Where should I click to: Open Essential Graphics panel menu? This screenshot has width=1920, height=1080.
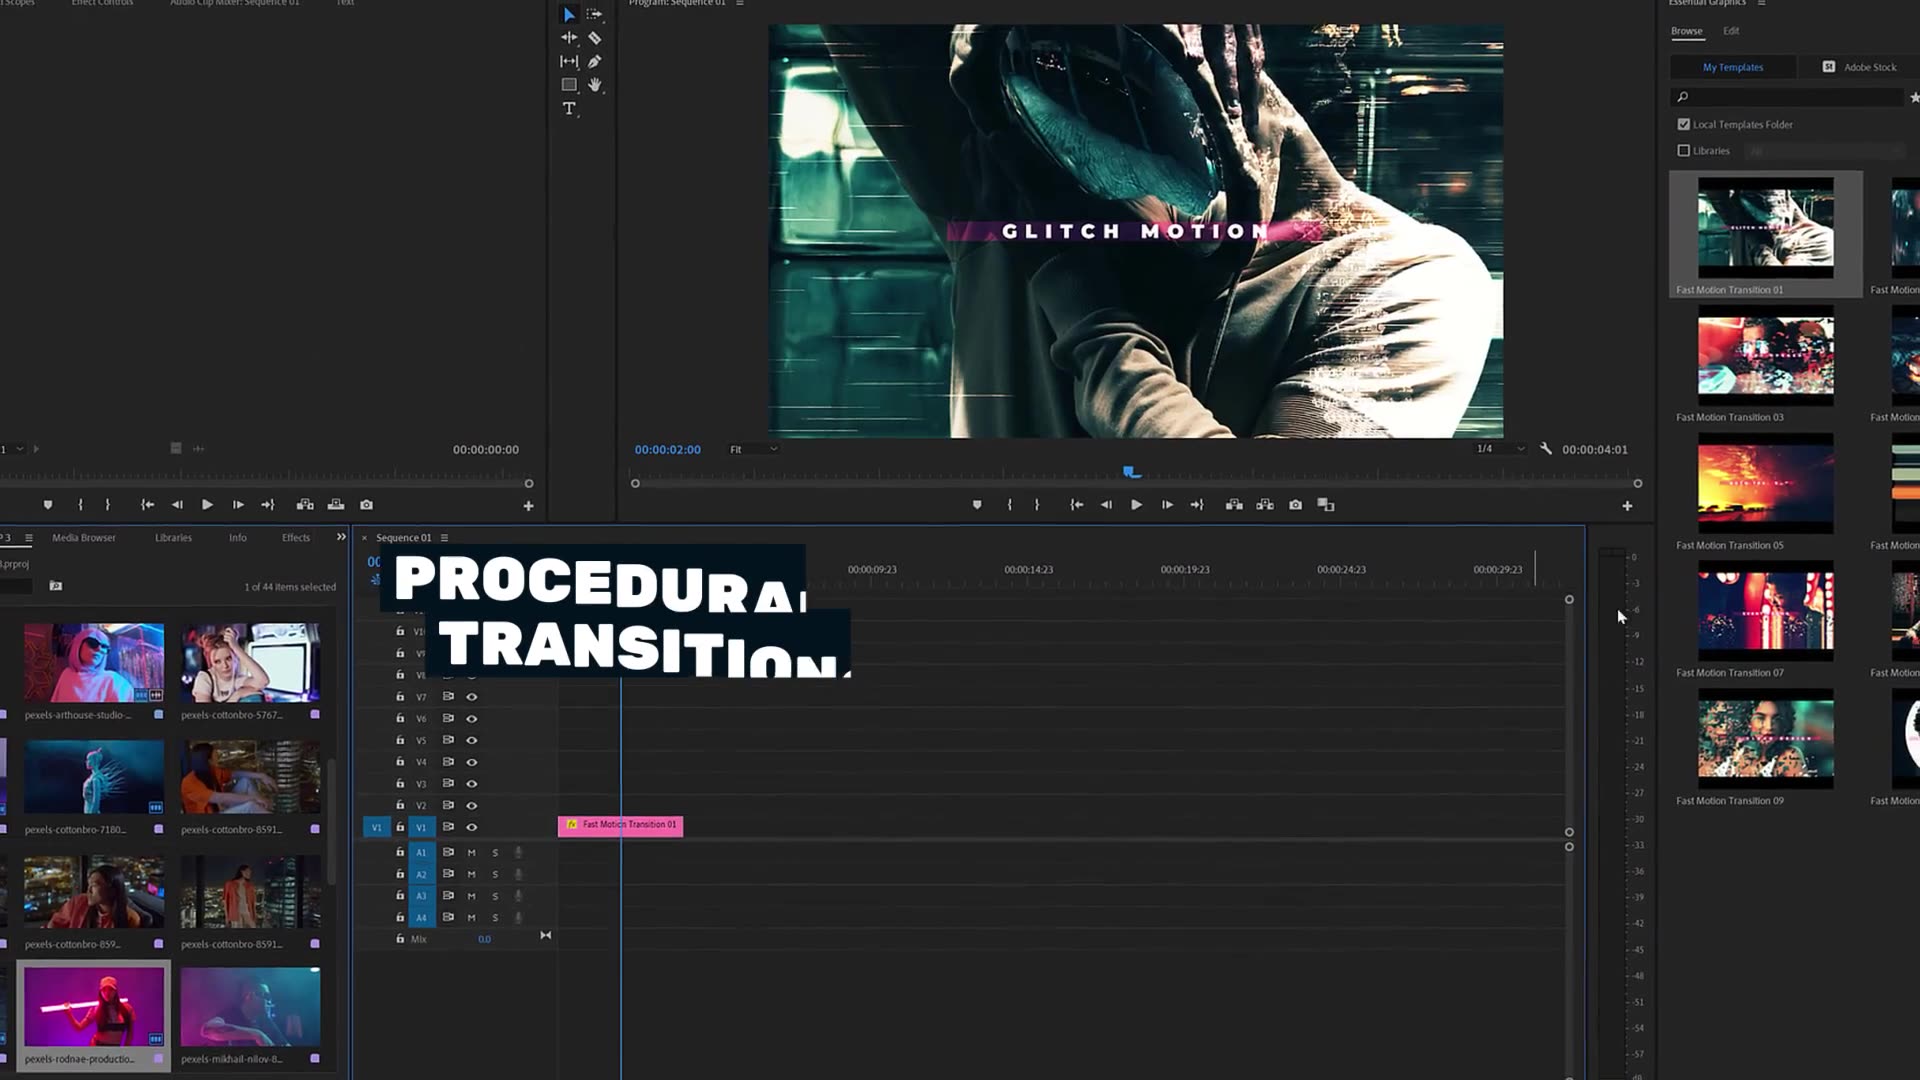(x=1761, y=3)
